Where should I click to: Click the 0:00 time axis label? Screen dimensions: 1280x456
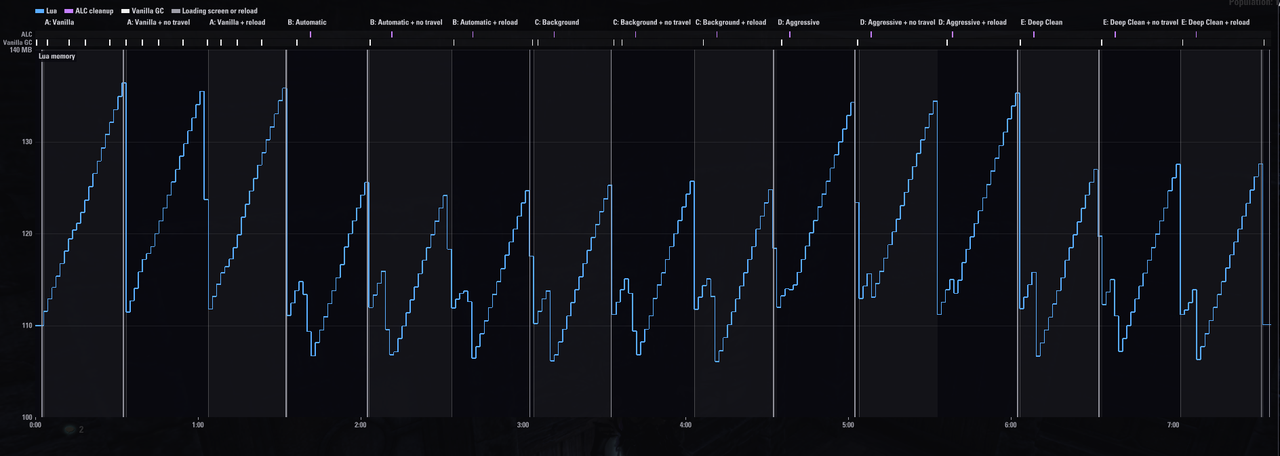click(x=36, y=425)
